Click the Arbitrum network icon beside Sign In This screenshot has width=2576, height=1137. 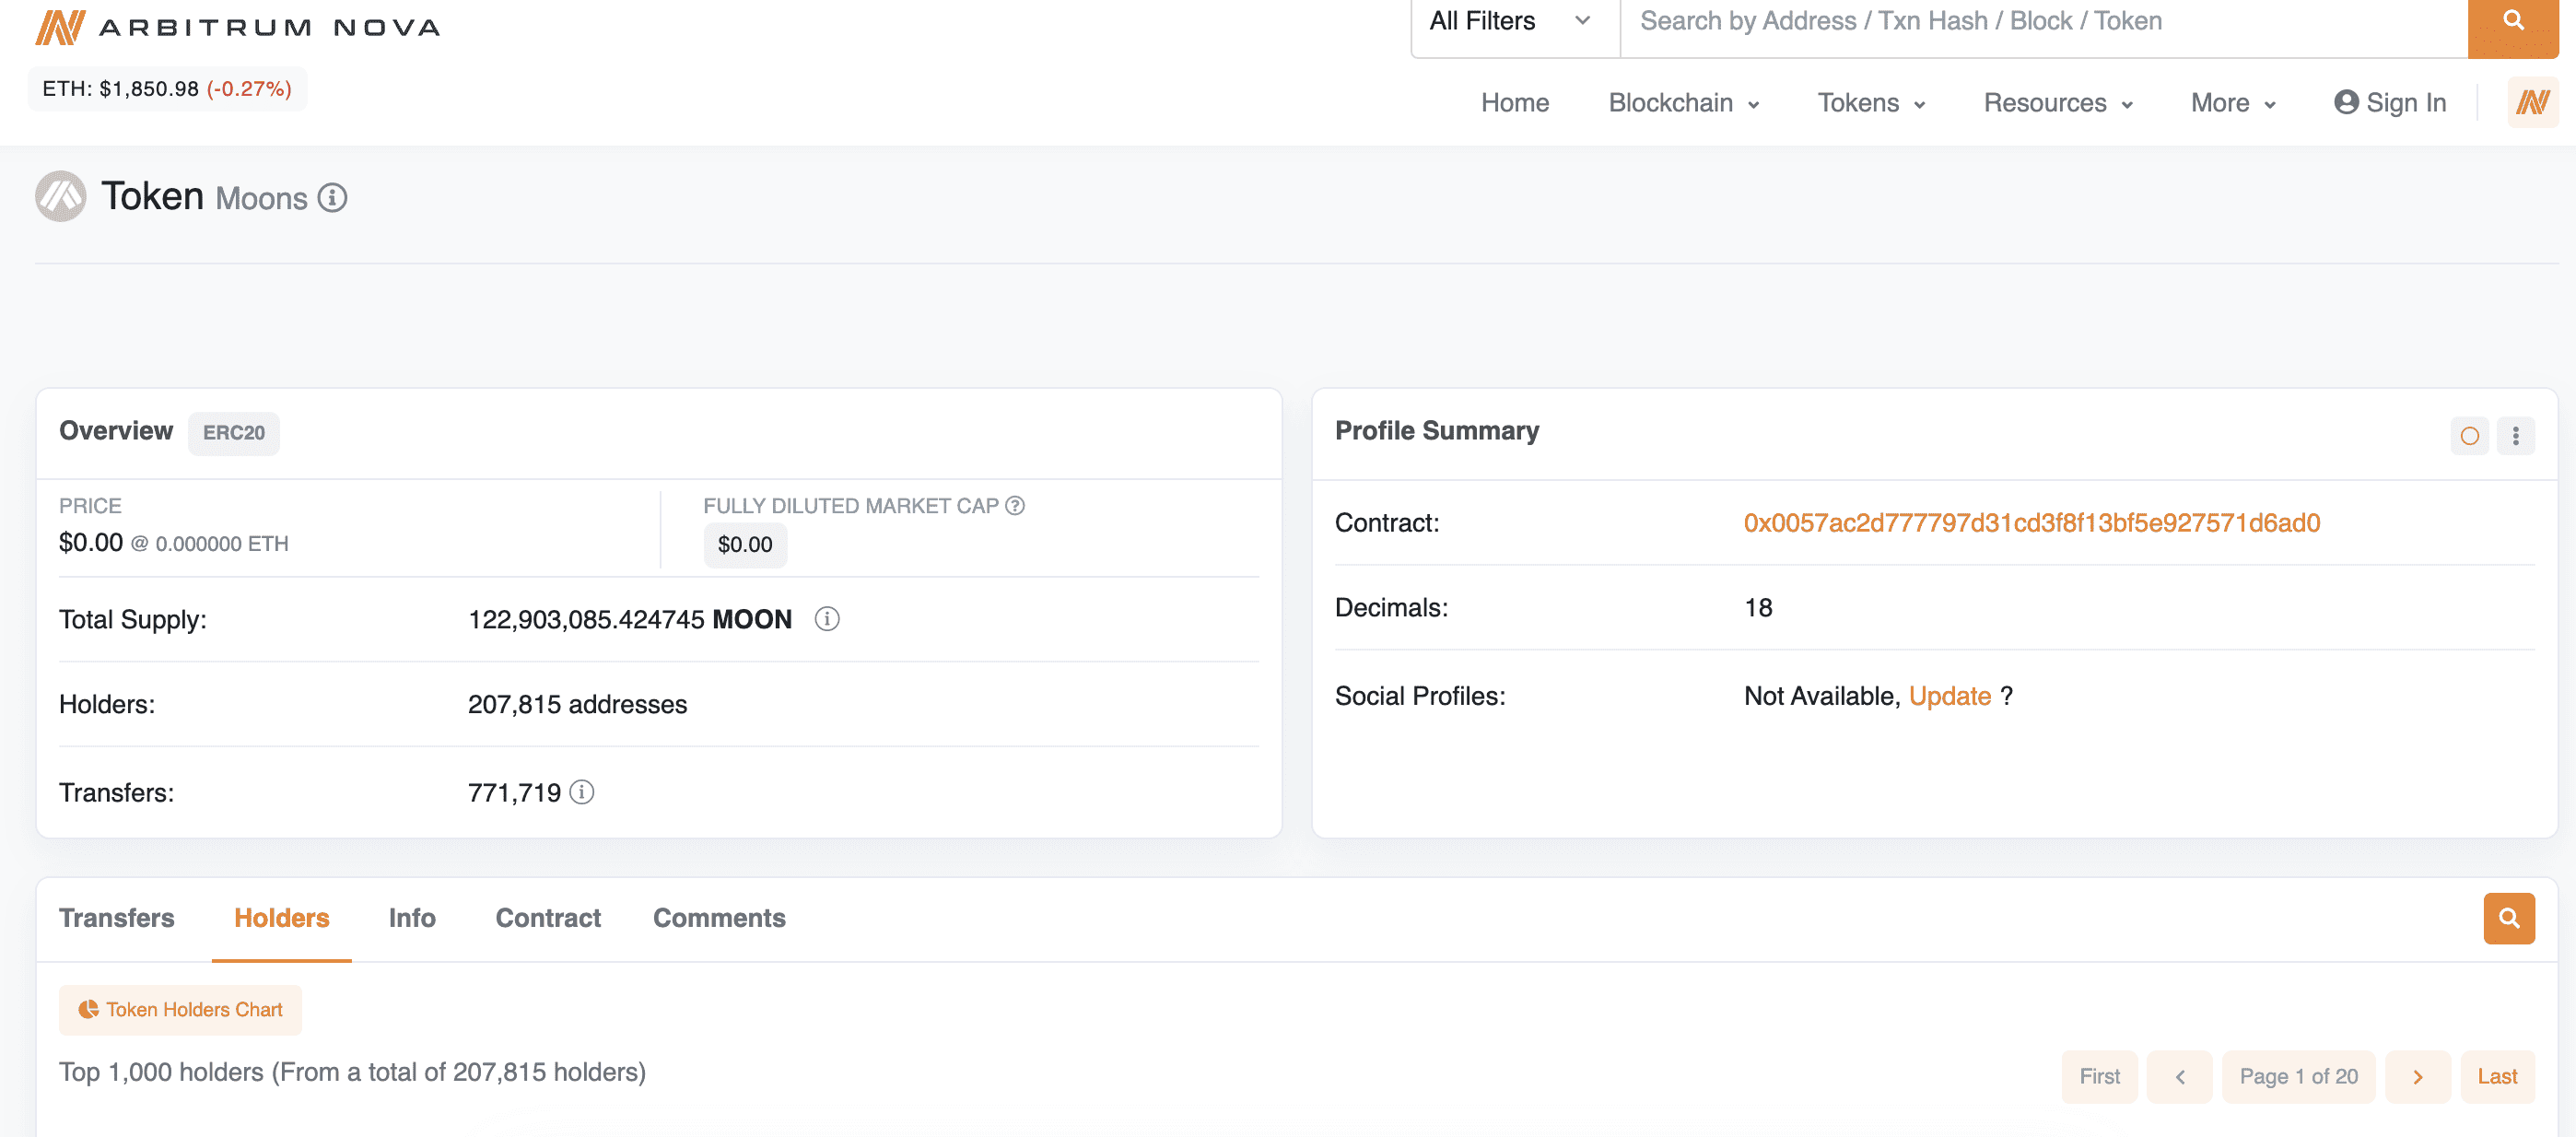(x=2532, y=102)
